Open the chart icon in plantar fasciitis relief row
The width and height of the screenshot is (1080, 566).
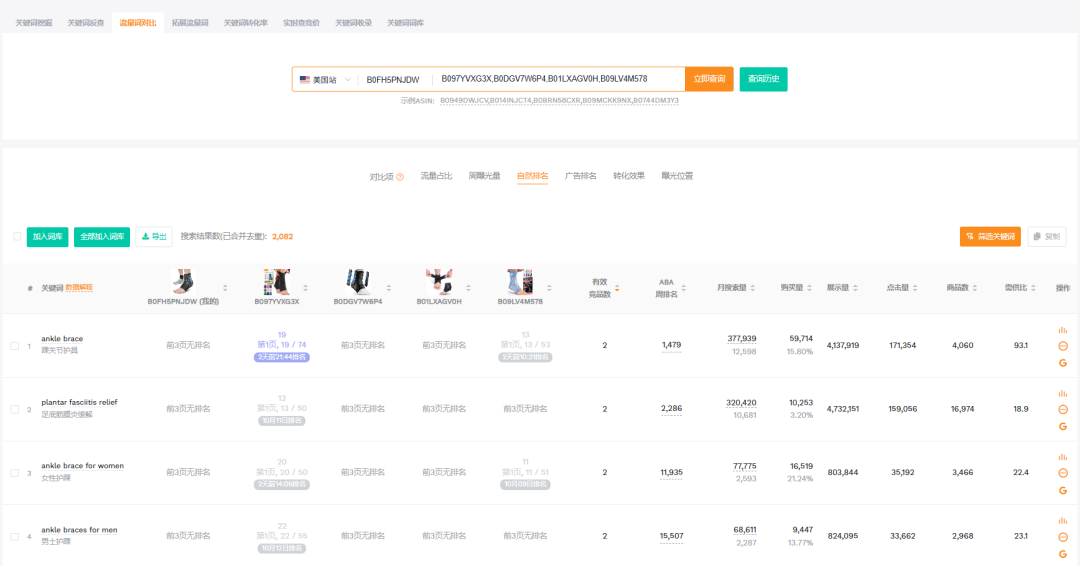point(1063,393)
